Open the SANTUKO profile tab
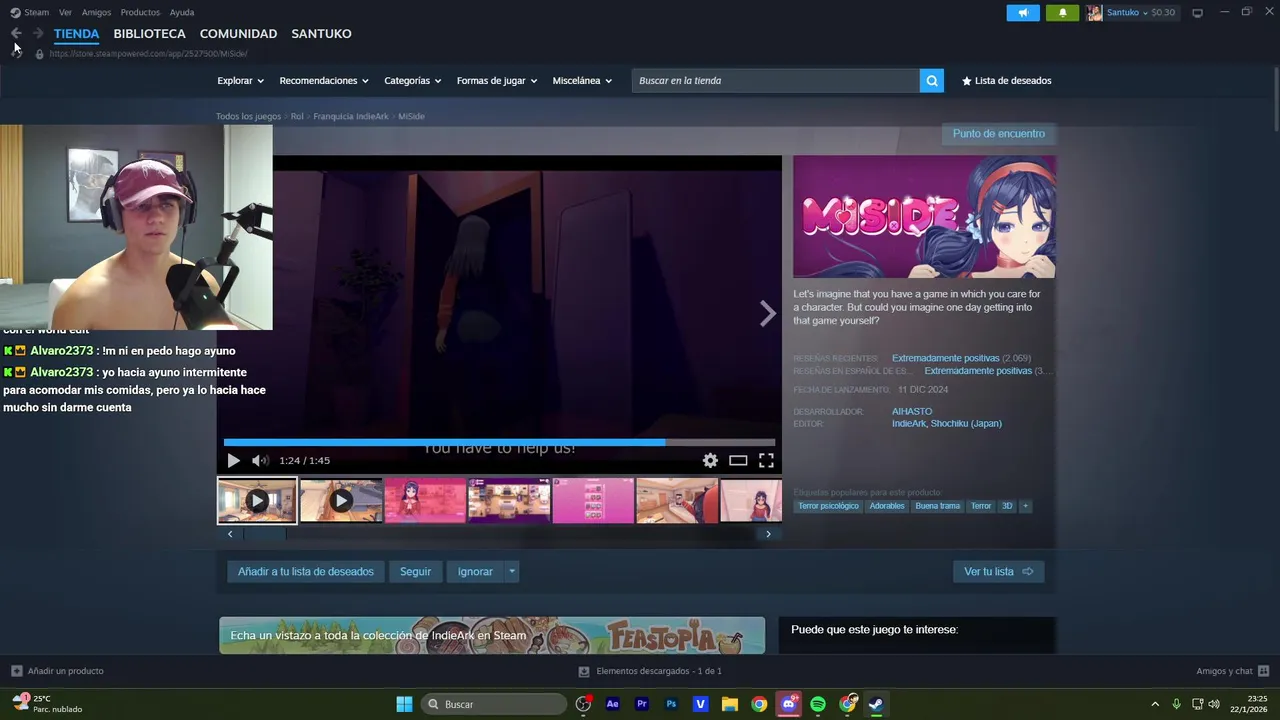 pyautogui.click(x=321, y=34)
